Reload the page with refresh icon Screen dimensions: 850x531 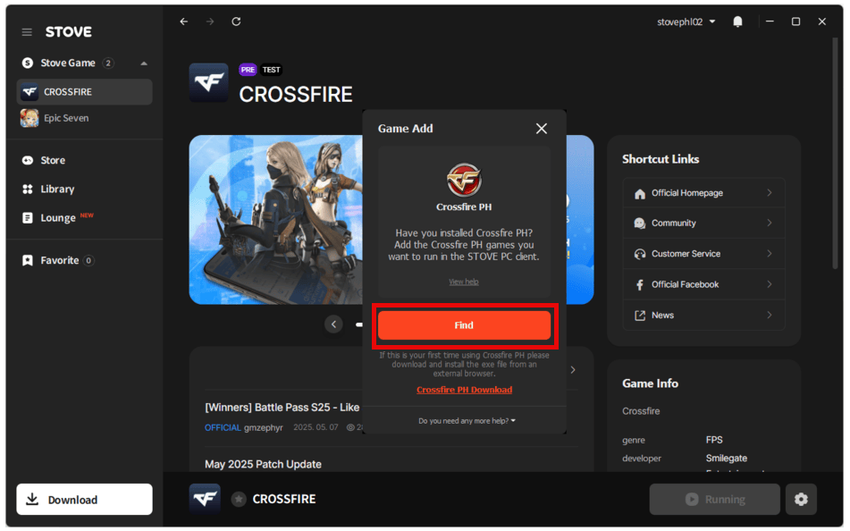pos(236,22)
